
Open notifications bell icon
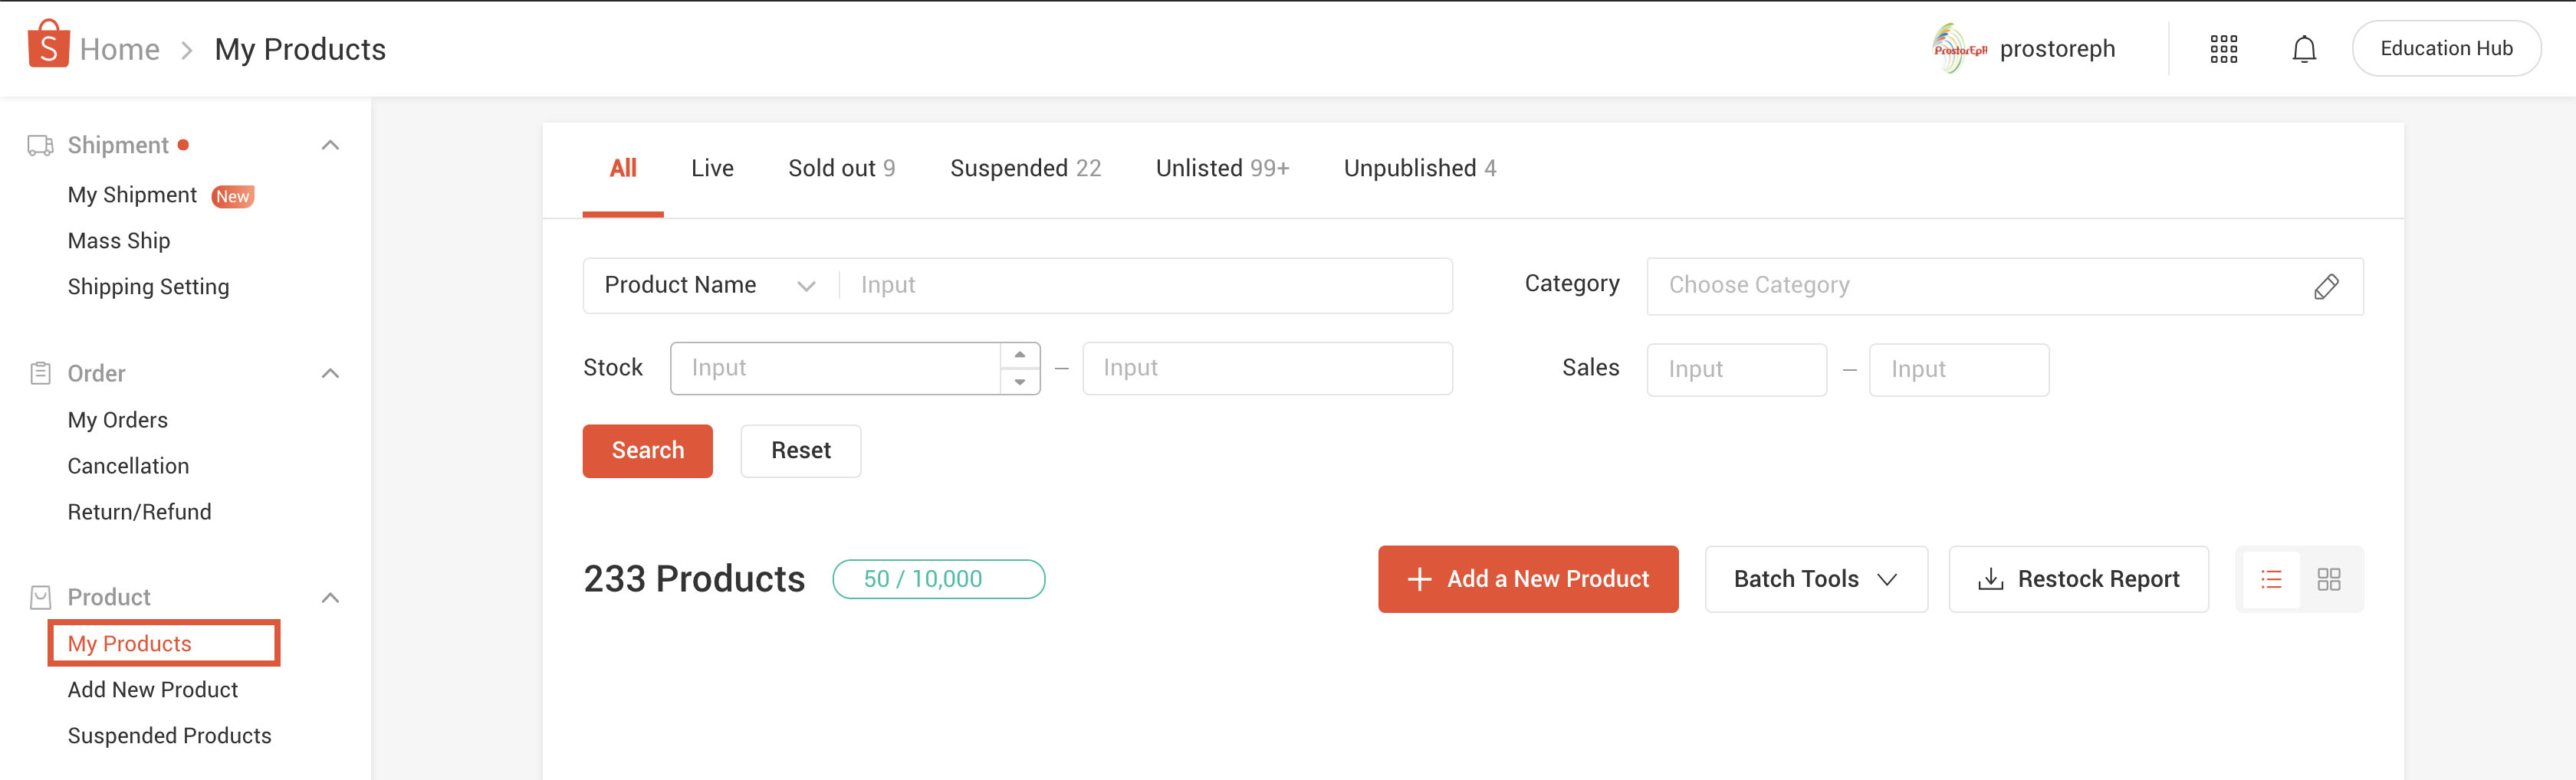(x=2304, y=49)
